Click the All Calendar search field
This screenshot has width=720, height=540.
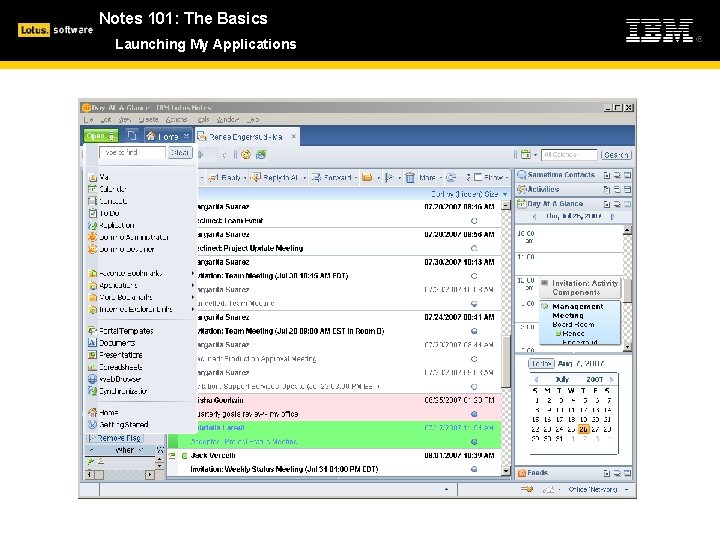pyautogui.click(x=569, y=155)
